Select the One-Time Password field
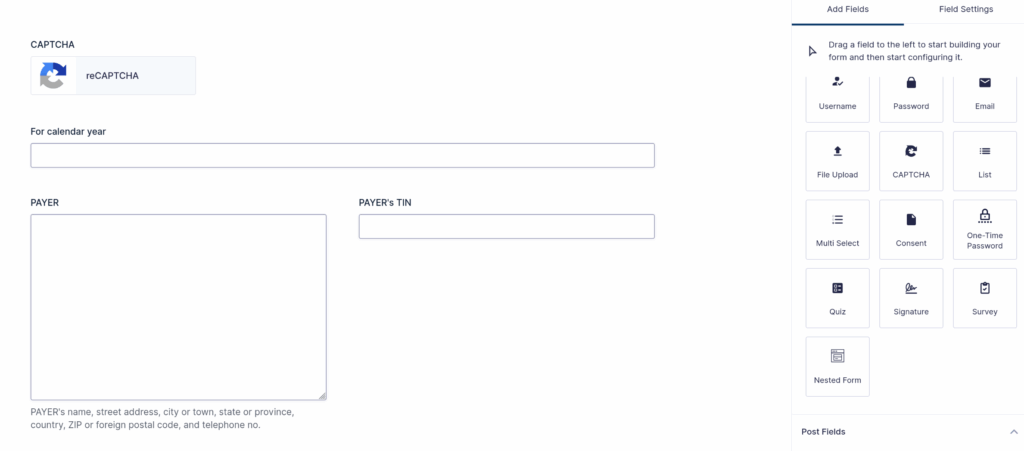Image resolution: width=1024 pixels, height=451 pixels. point(984,230)
